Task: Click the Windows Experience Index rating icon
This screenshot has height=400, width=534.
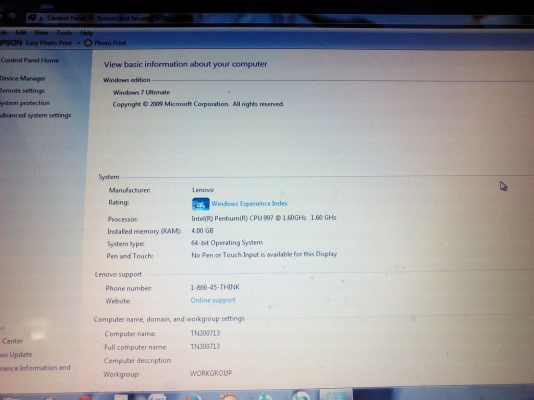Action: point(201,204)
